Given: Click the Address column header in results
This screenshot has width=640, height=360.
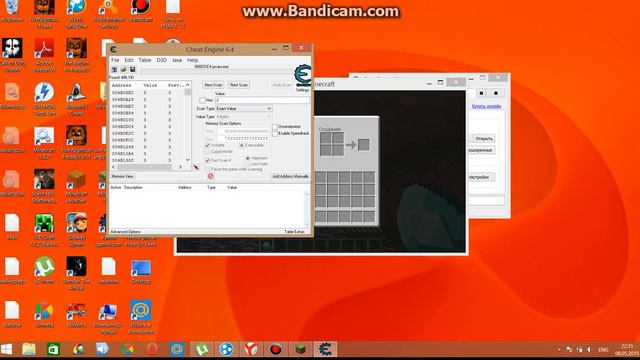Looking at the screenshot, I should [122, 85].
